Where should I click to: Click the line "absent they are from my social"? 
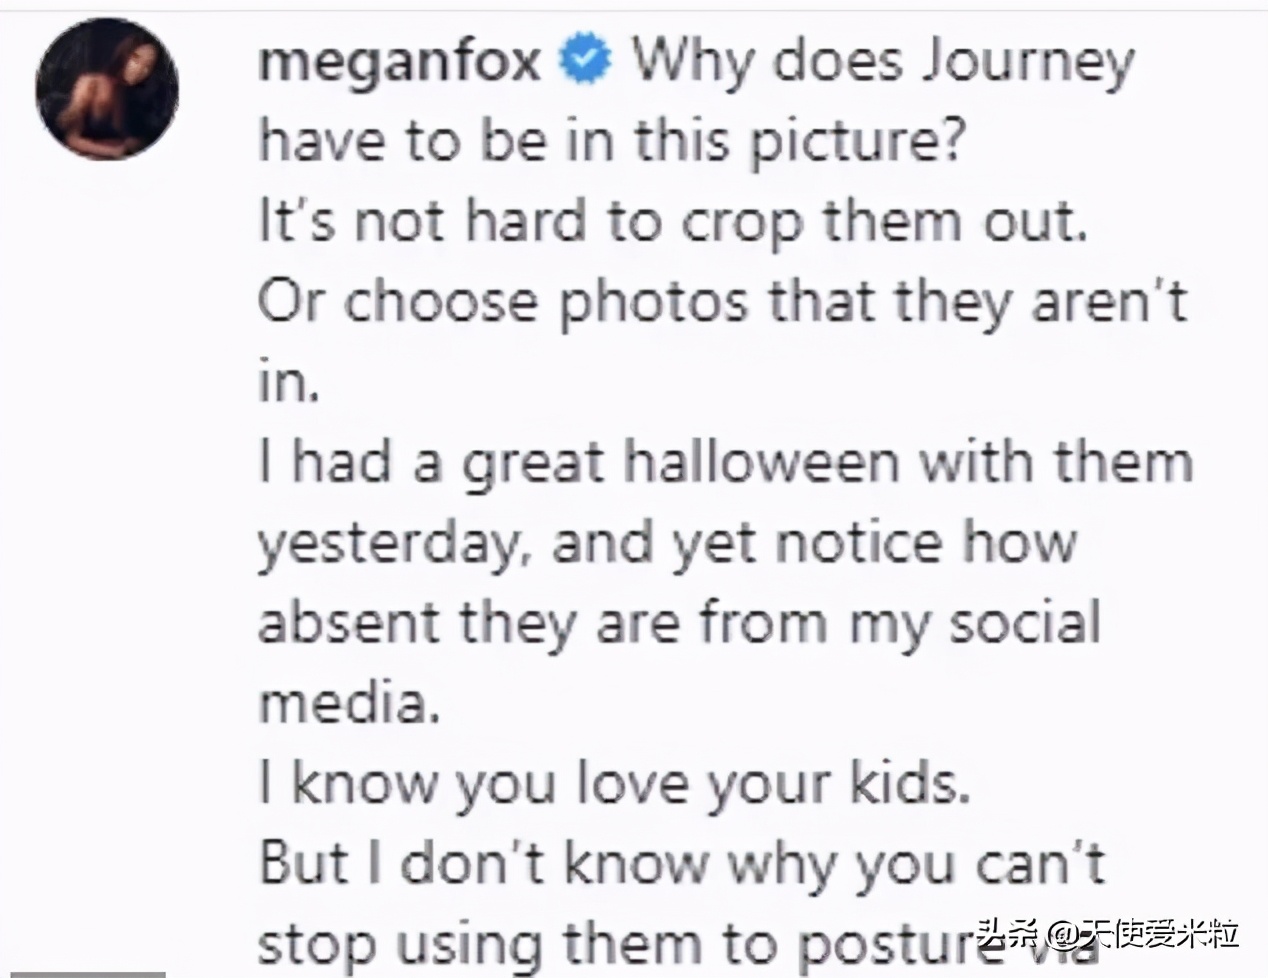click(680, 623)
